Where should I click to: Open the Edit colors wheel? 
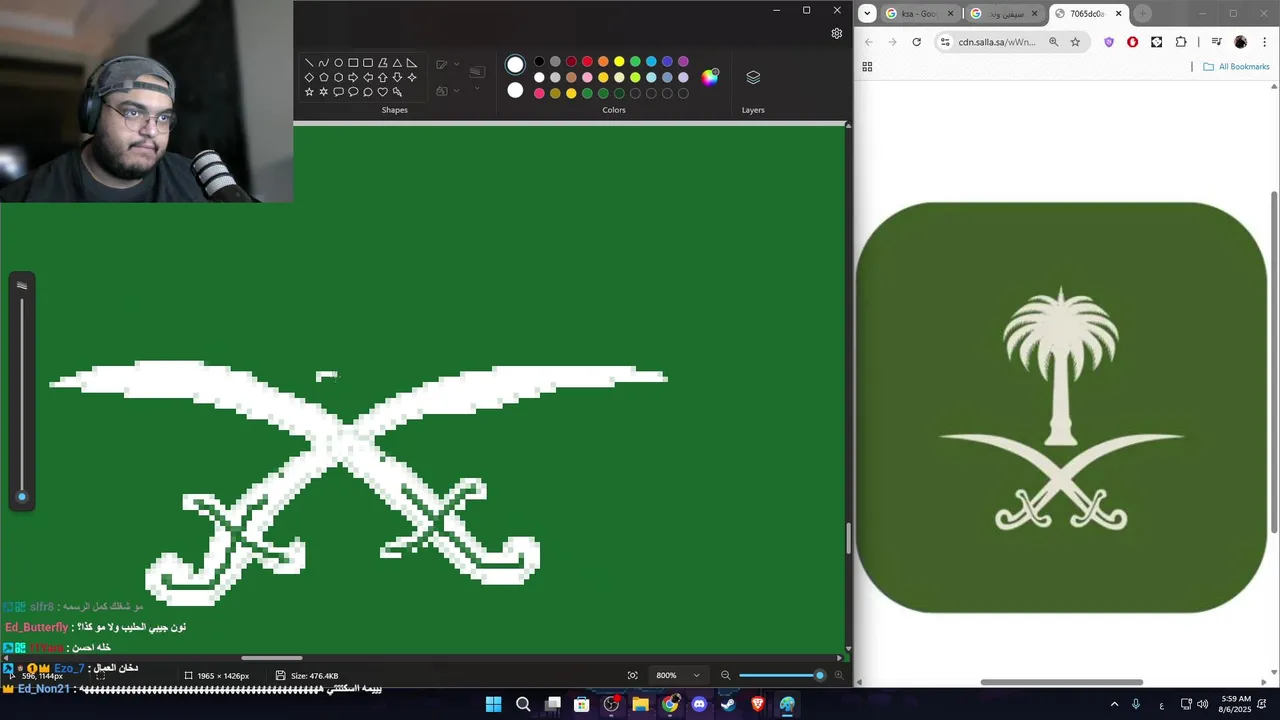(710, 77)
